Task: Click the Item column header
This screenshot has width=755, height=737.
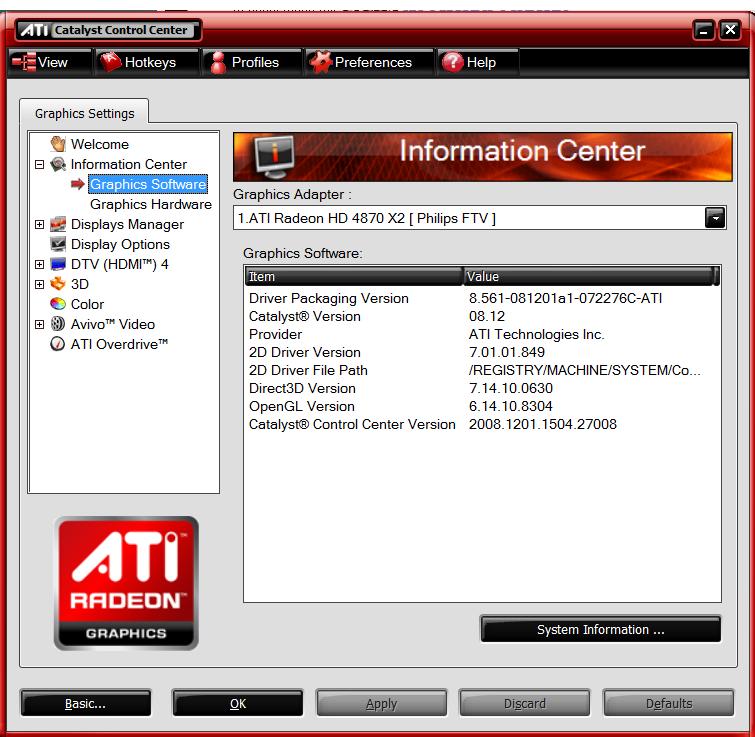Action: tap(353, 276)
